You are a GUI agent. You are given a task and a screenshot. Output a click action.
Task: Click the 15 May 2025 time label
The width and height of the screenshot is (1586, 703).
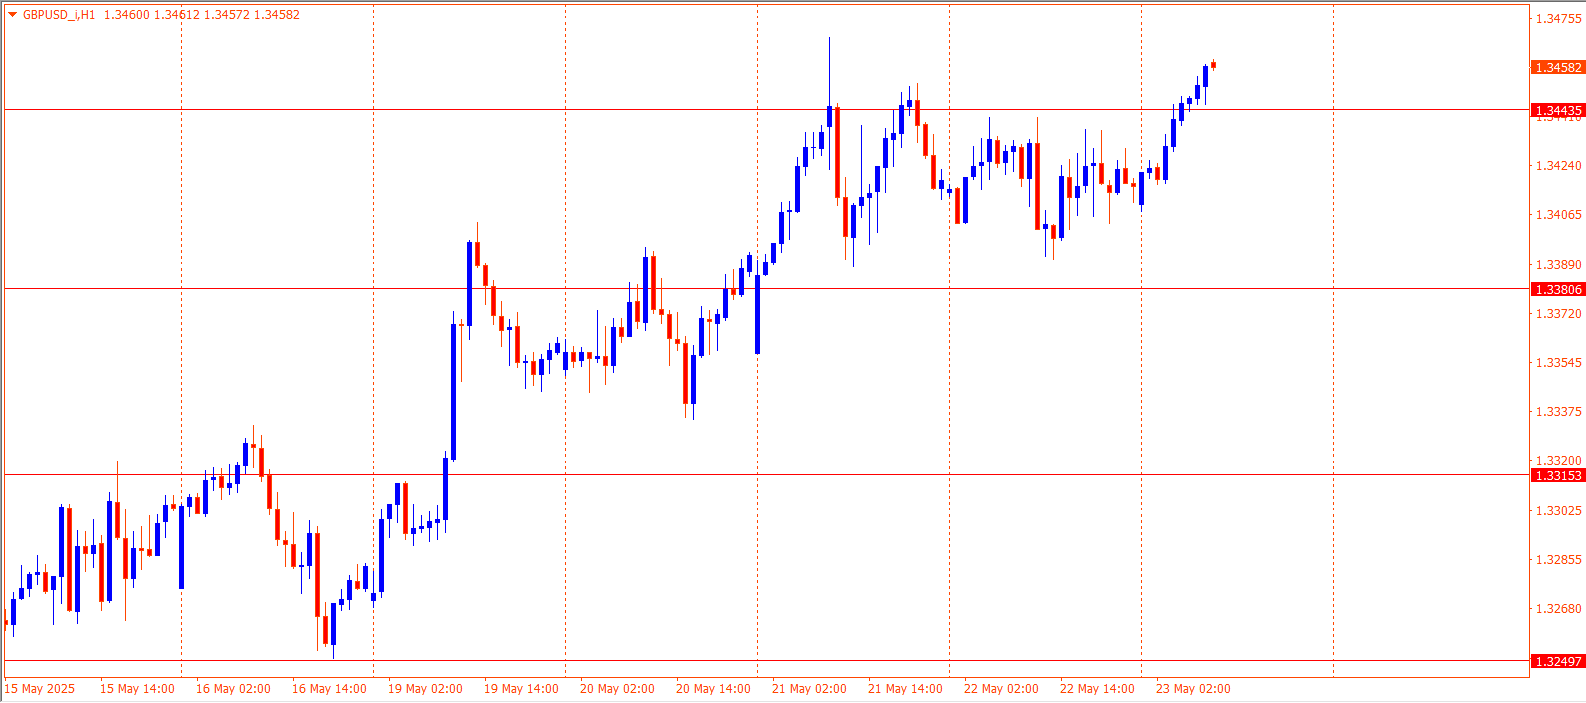click(x=40, y=688)
